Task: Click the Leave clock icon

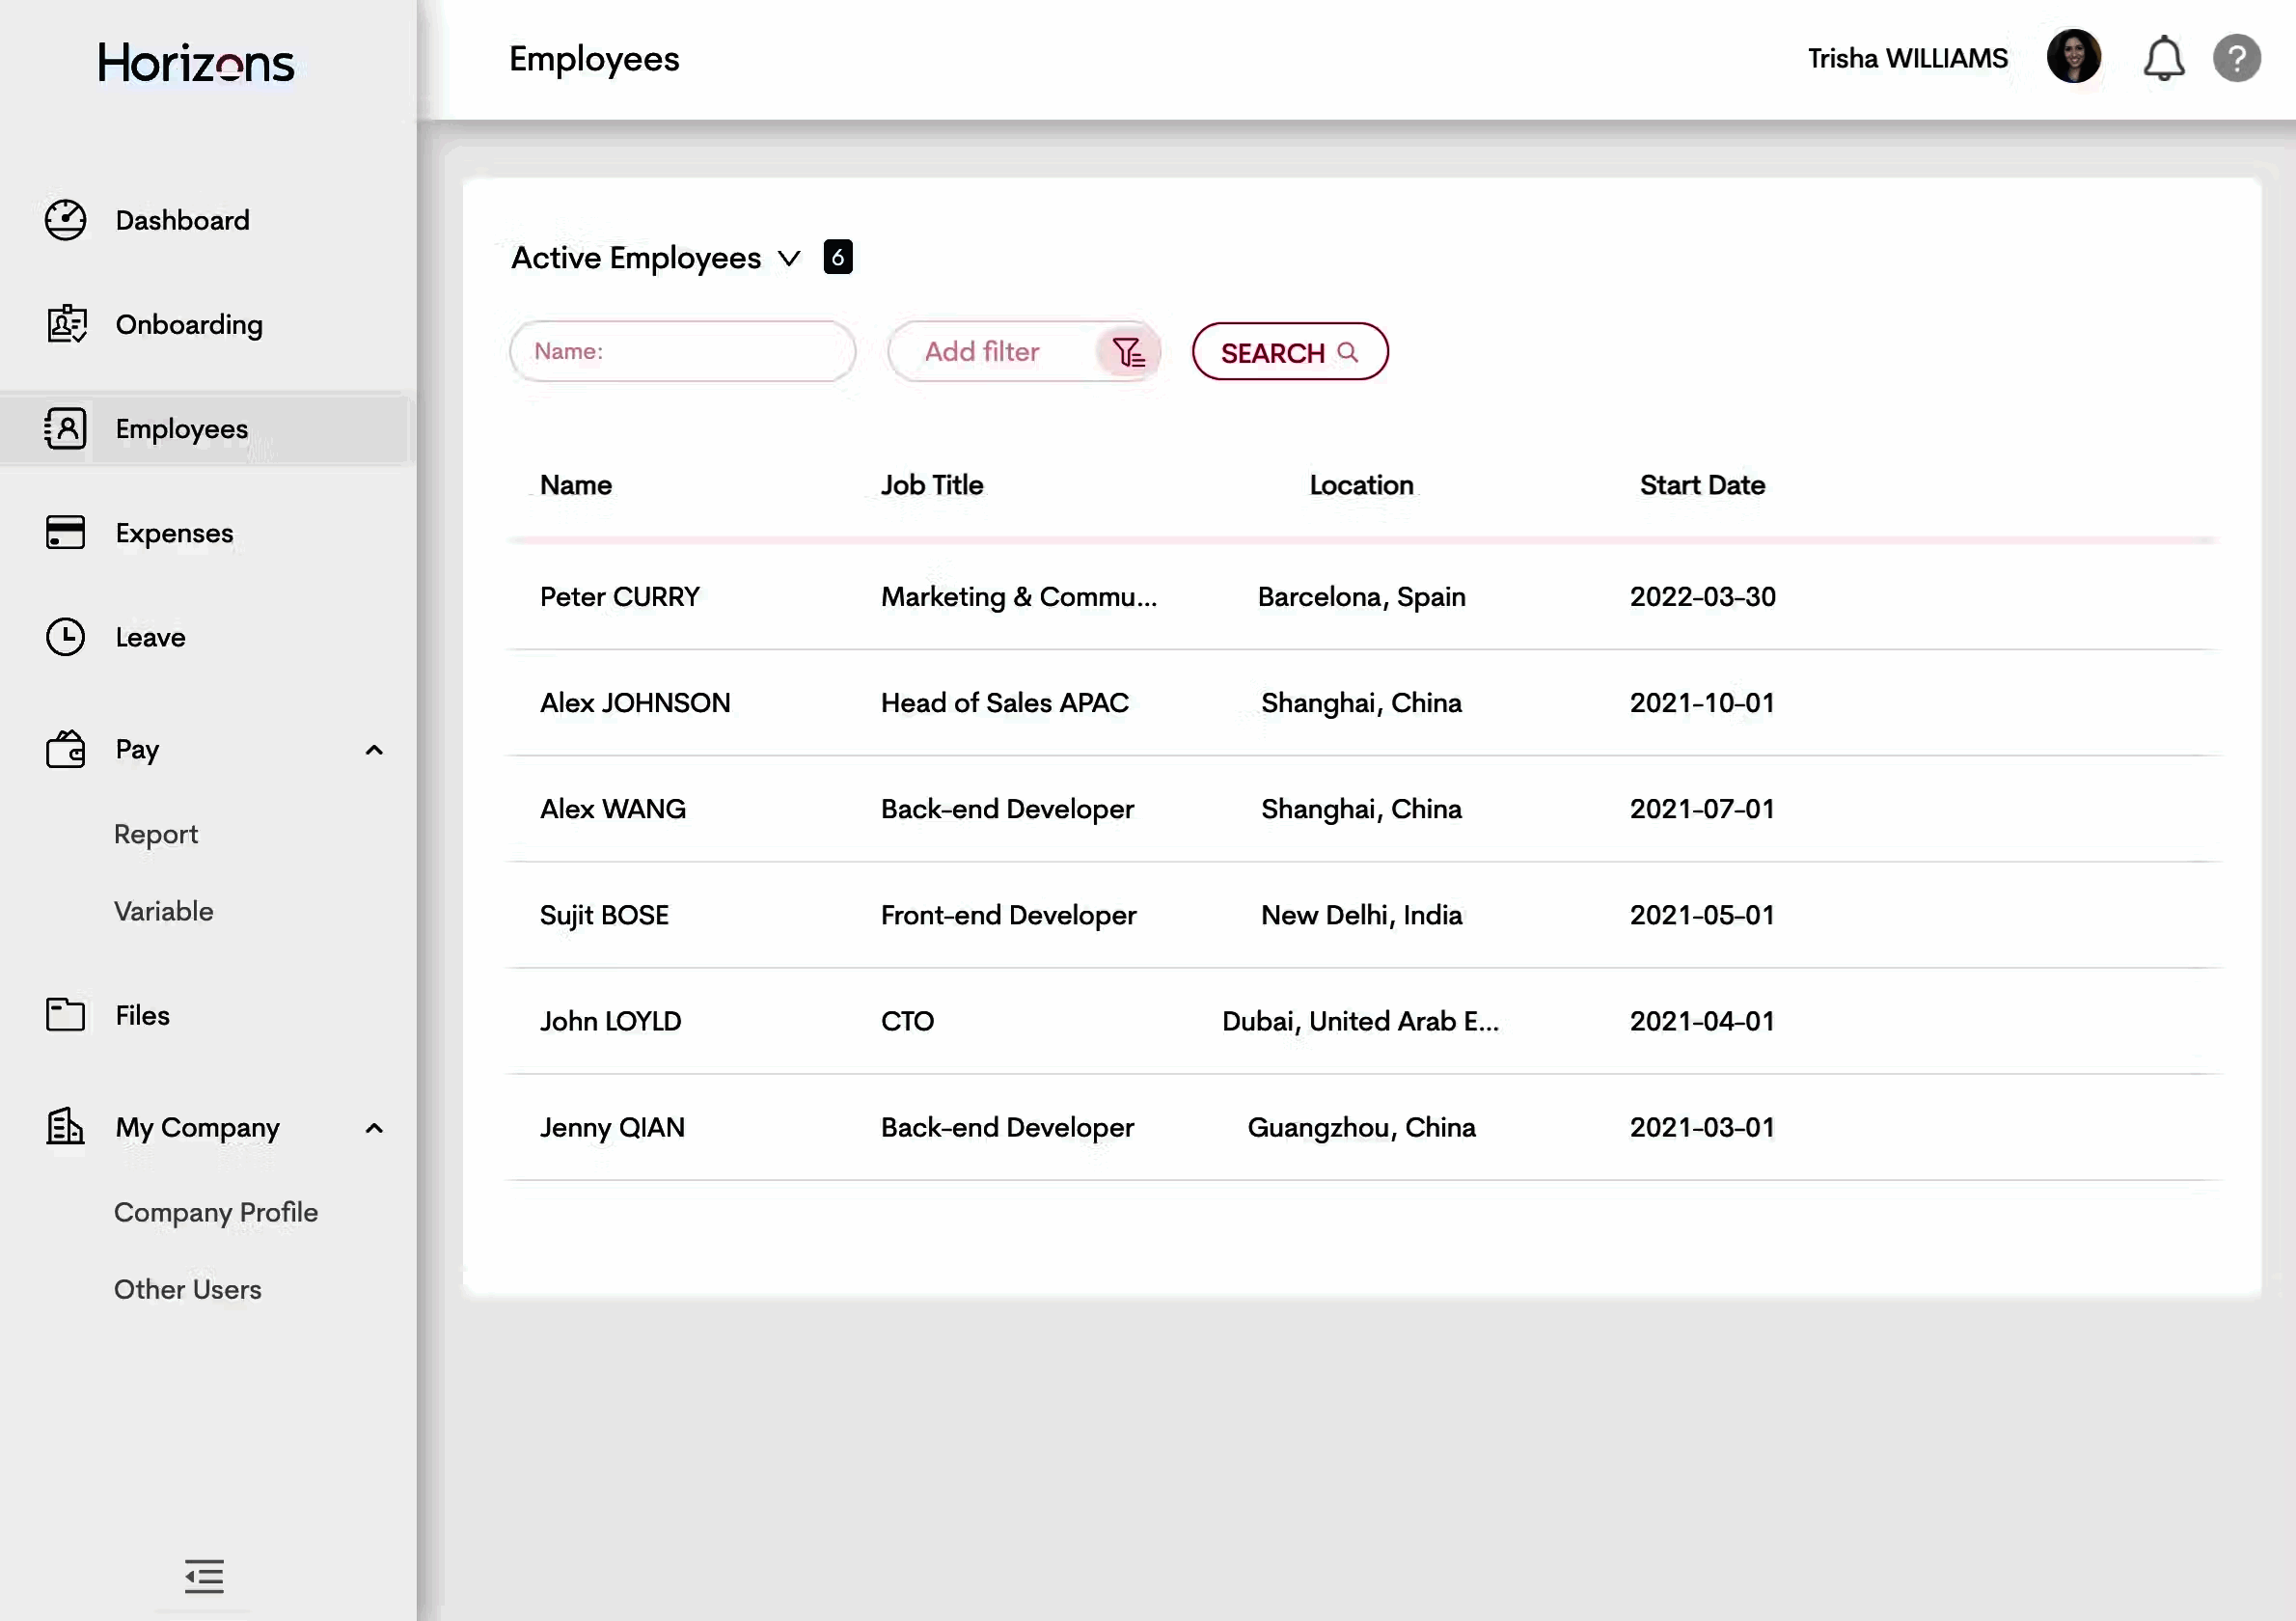Action: click(66, 637)
